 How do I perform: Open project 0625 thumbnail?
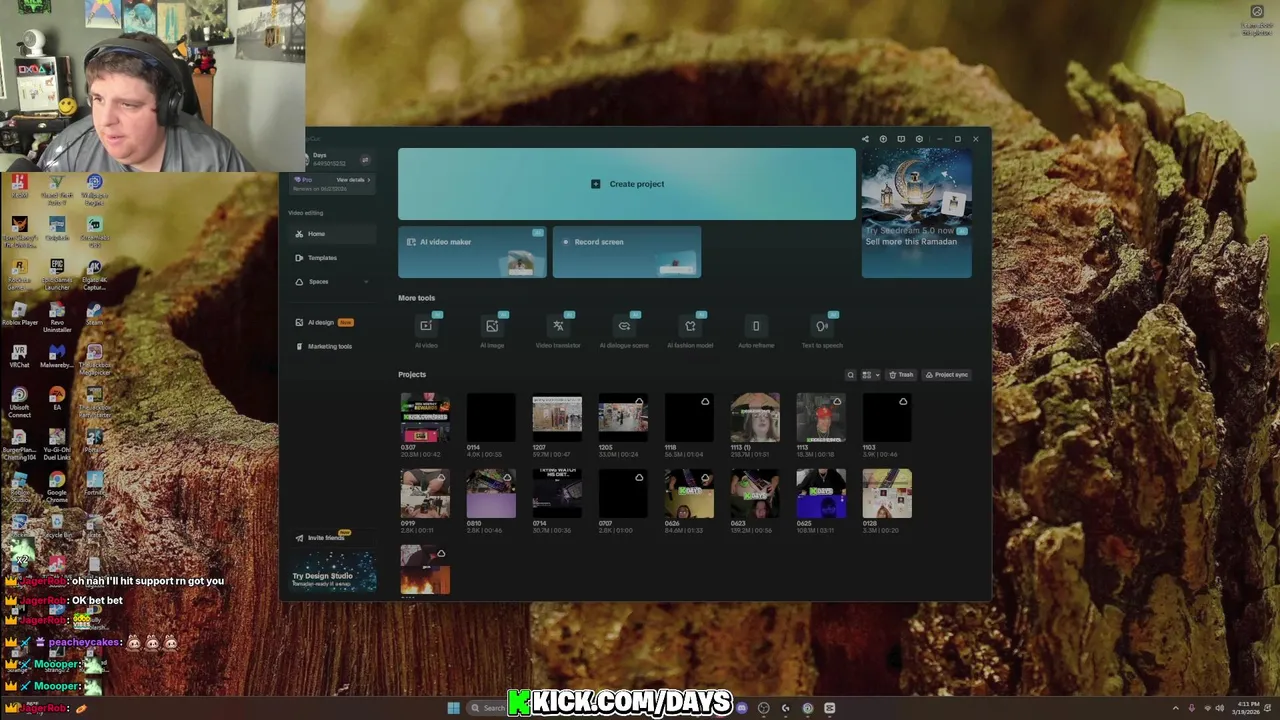point(821,494)
